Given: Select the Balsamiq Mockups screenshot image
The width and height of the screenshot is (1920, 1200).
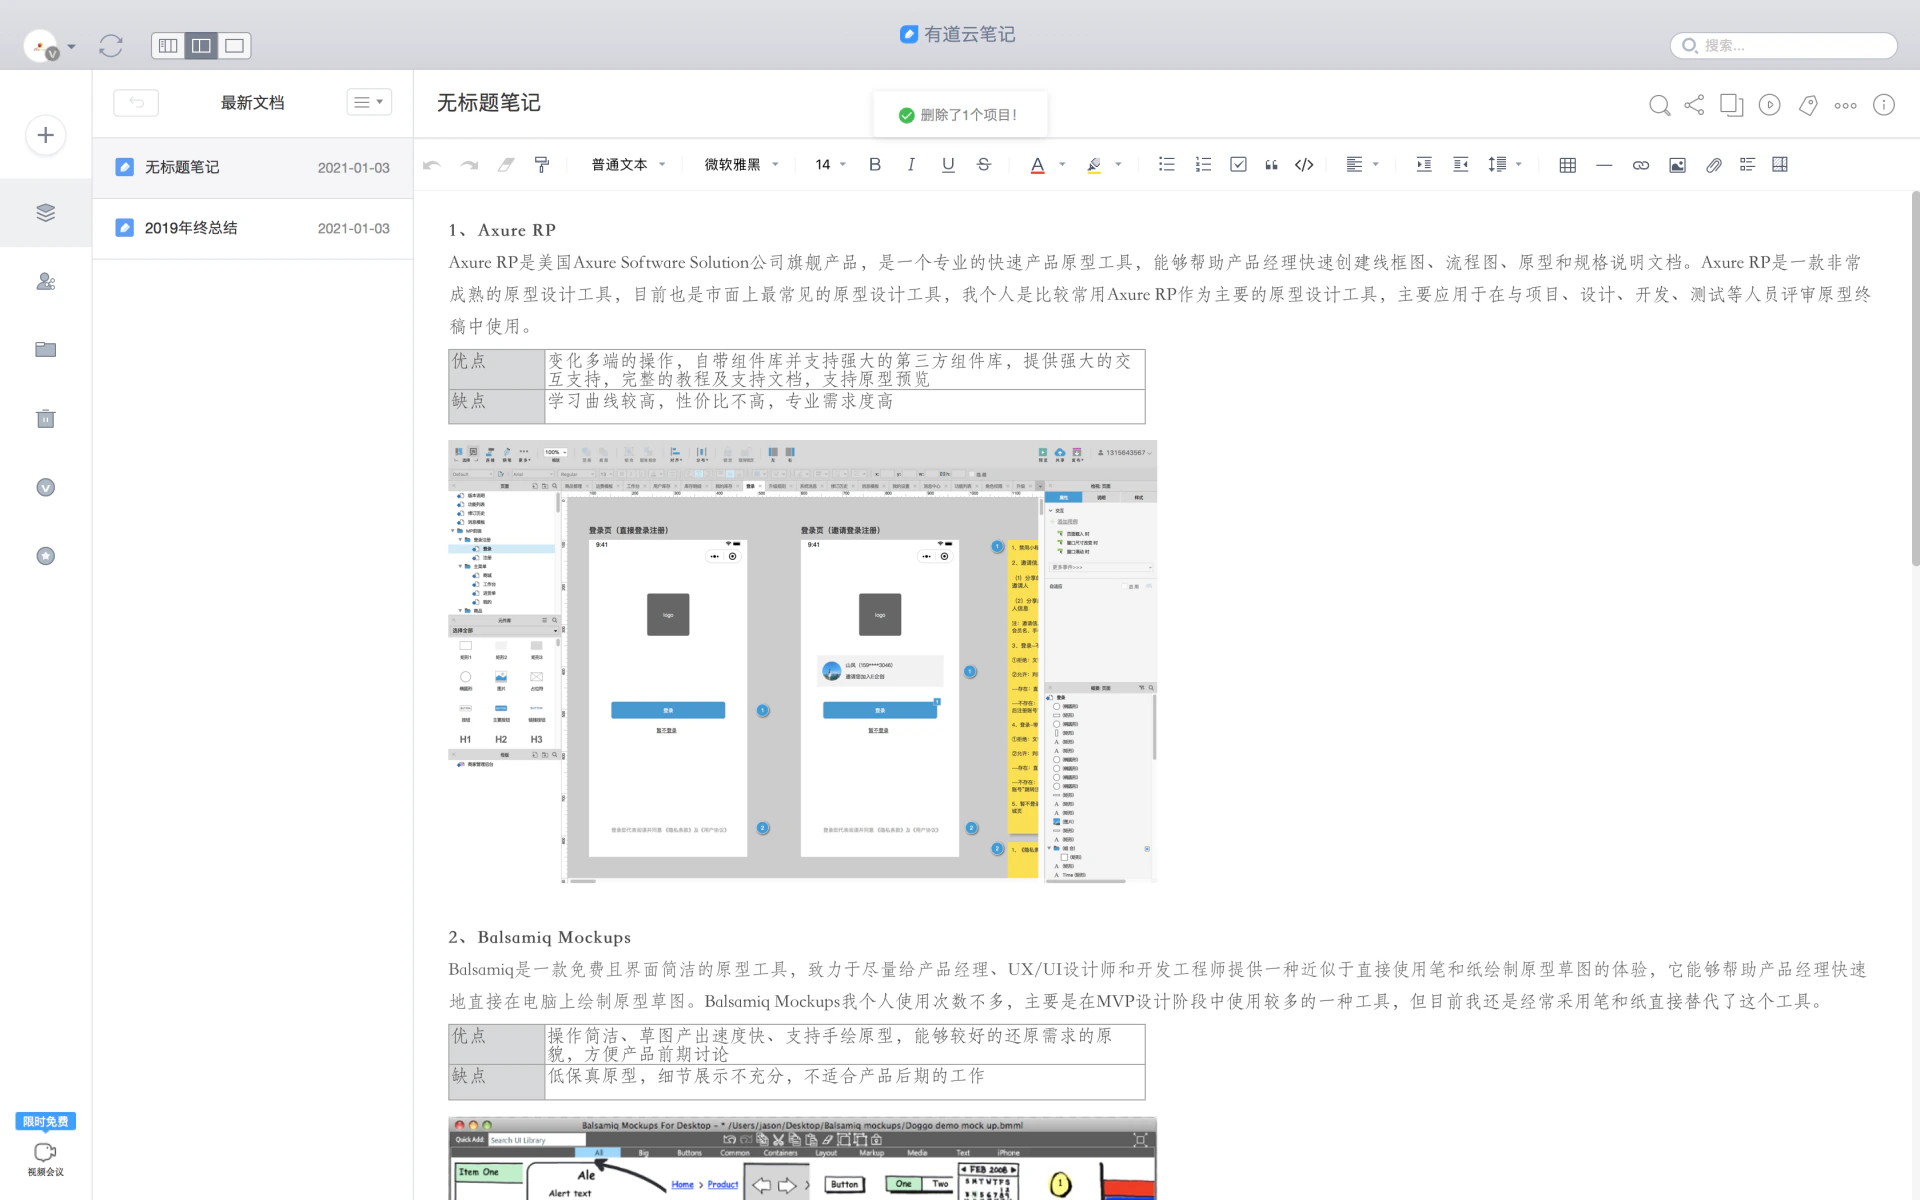Looking at the screenshot, I should (x=802, y=1159).
